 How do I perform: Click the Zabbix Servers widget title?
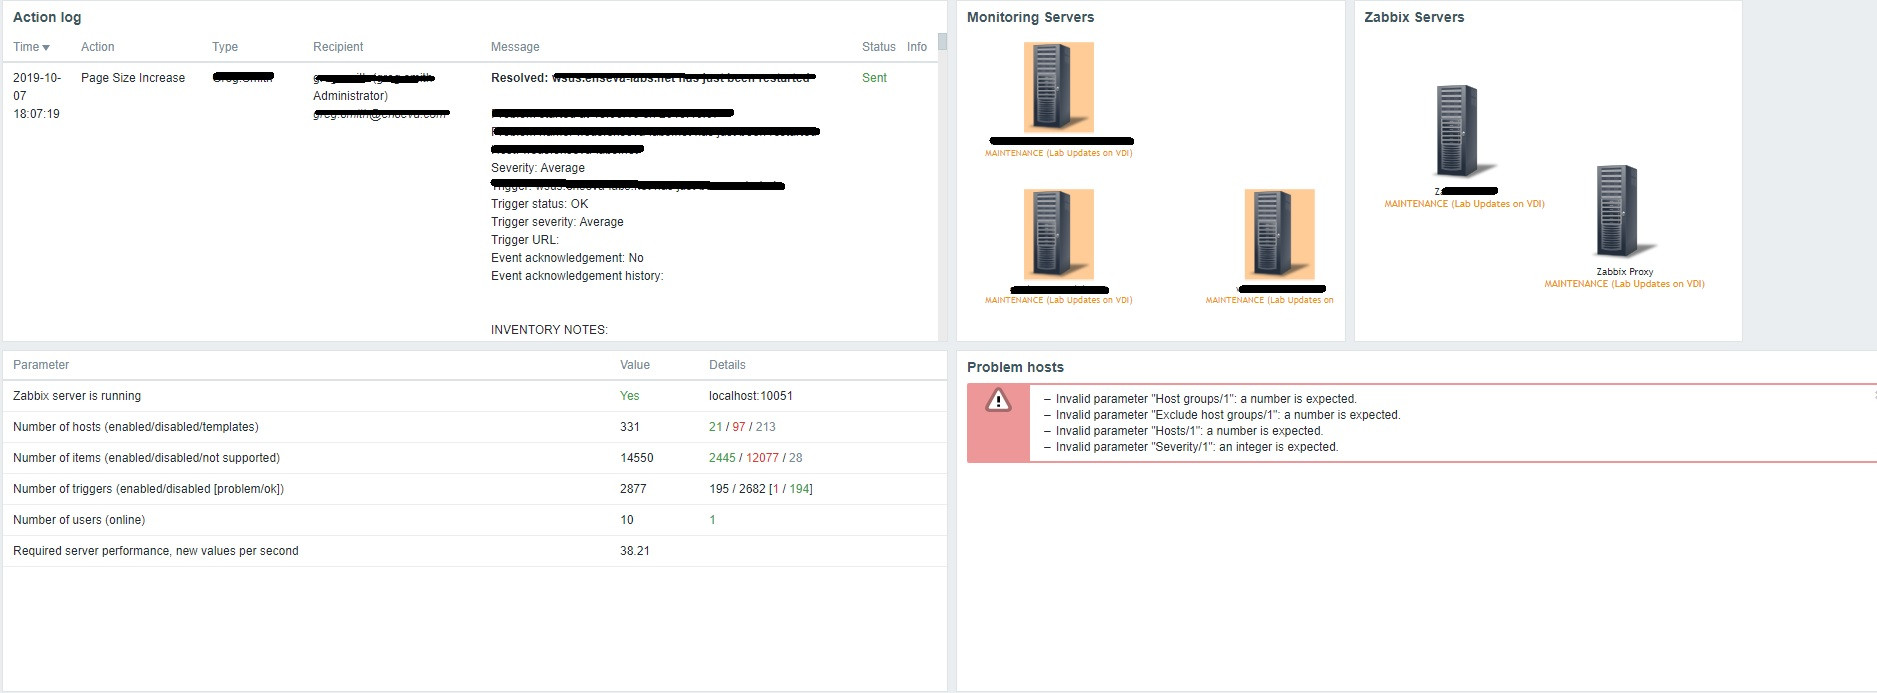pyautogui.click(x=1414, y=17)
